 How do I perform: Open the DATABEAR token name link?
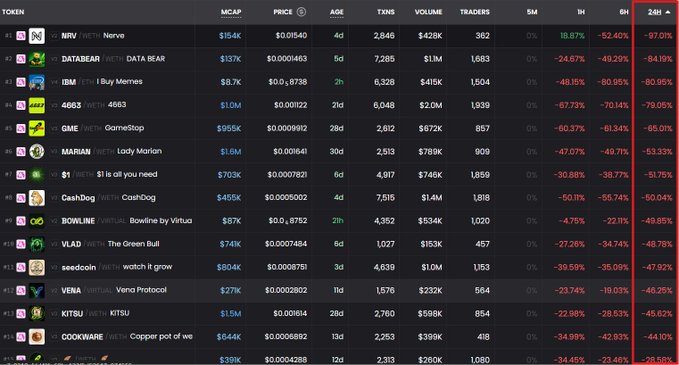[x=81, y=59]
